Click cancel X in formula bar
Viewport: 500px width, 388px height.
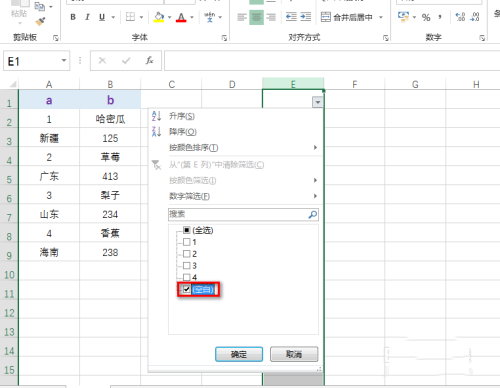click(x=102, y=61)
